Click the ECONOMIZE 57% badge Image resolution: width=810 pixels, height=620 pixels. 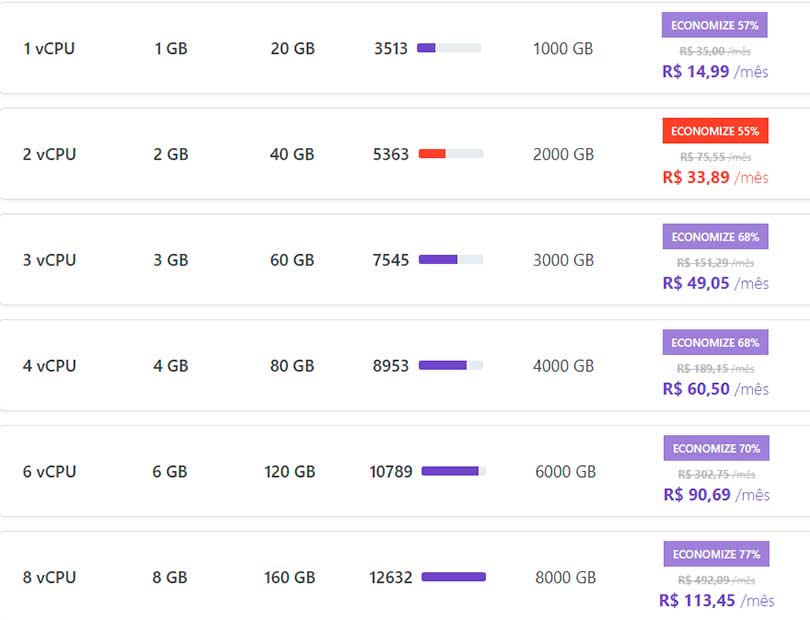714,25
